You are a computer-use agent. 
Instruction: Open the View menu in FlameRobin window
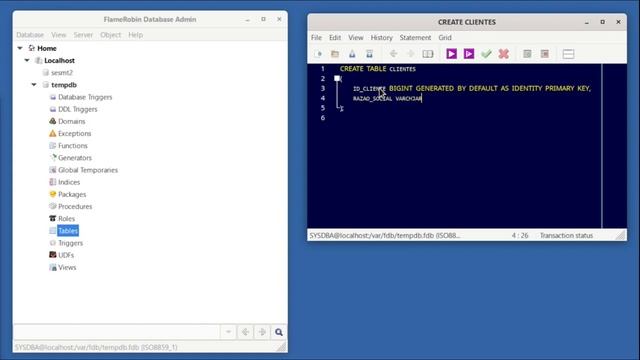pyautogui.click(x=59, y=35)
